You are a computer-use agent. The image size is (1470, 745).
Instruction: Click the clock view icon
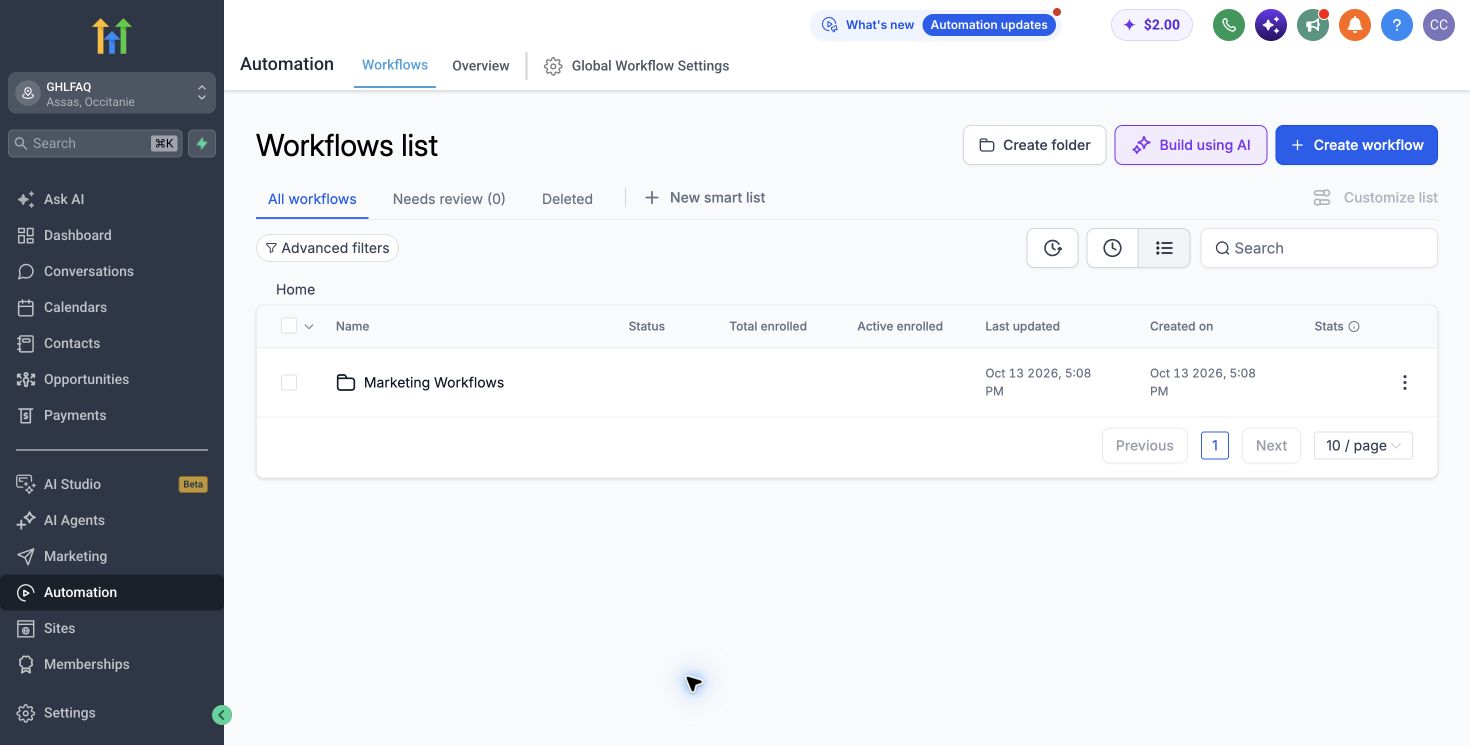tap(1113, 248)
